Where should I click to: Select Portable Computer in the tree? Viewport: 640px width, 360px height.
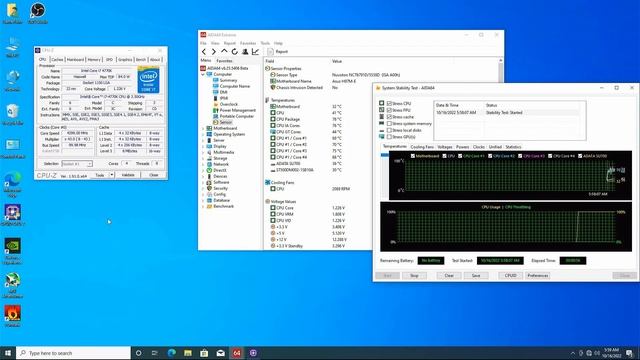click(x=237, y=116)
